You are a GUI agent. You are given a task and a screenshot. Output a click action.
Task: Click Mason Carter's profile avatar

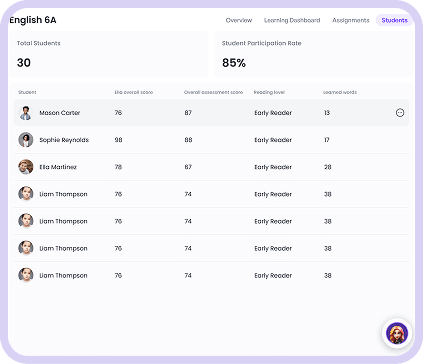pyautogui.click(x=26, y=113)
